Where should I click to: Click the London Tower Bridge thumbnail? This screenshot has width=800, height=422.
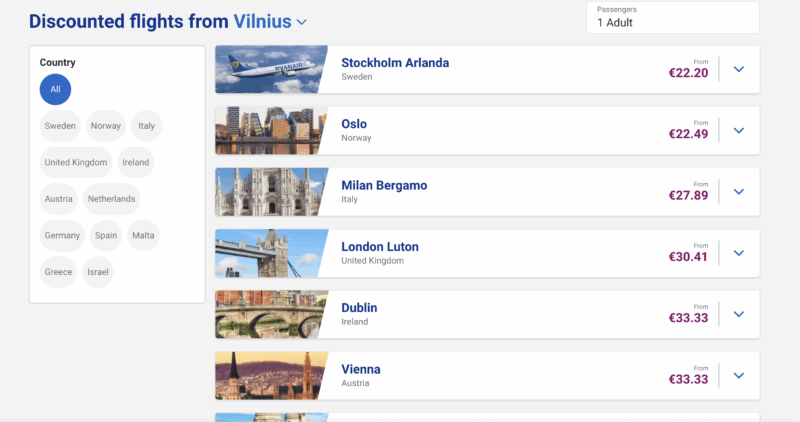click(x=271, y=253)
